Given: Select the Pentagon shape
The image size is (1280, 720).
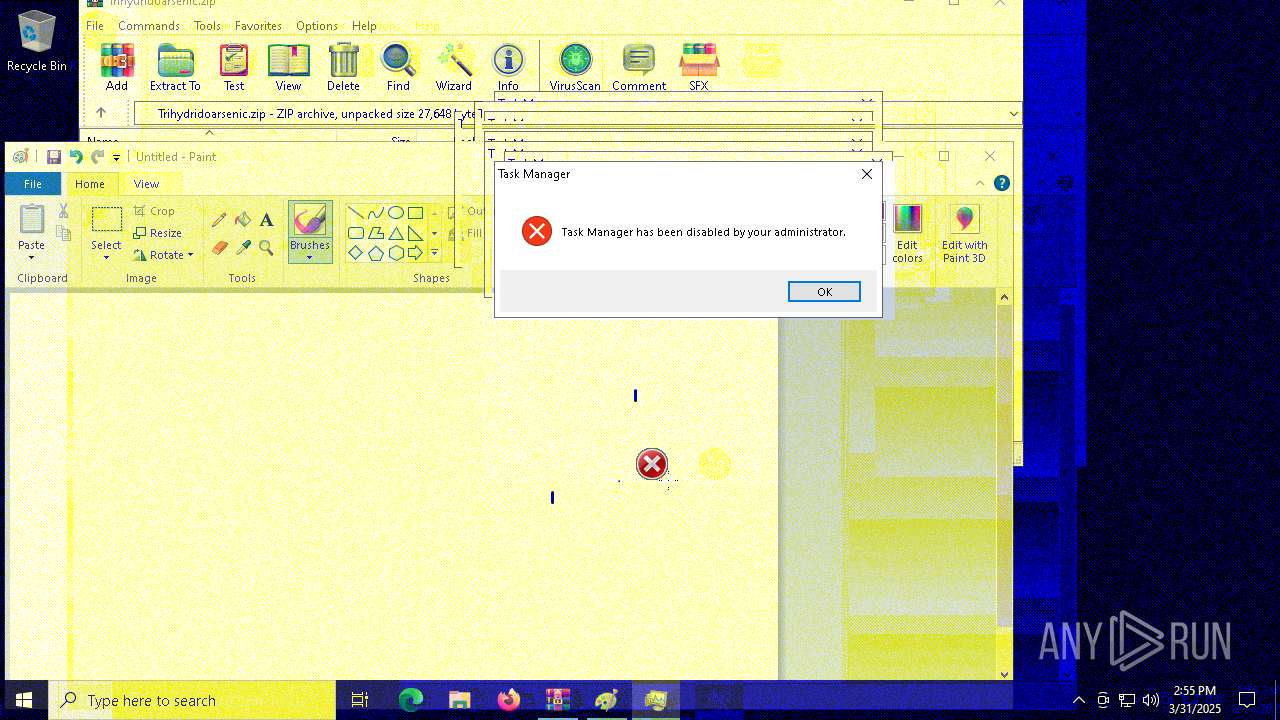Looking at the screenshot, I should coord(375,253).
